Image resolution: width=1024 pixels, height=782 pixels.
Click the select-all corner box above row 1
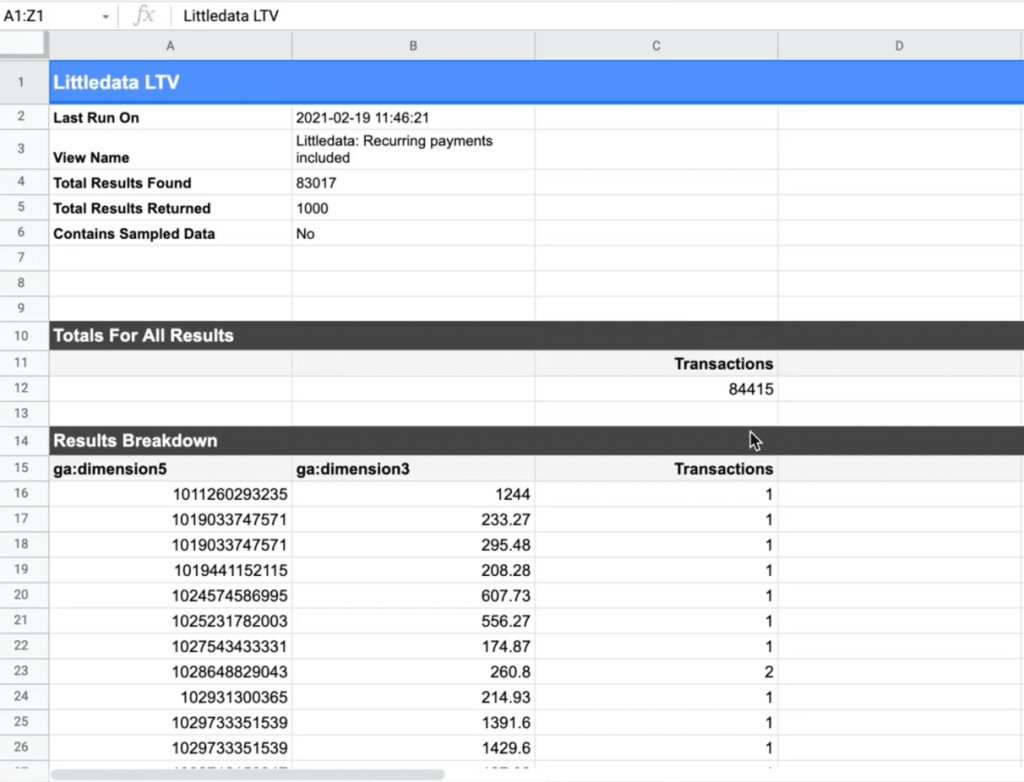pyautogui.click(x=24, y=45)
